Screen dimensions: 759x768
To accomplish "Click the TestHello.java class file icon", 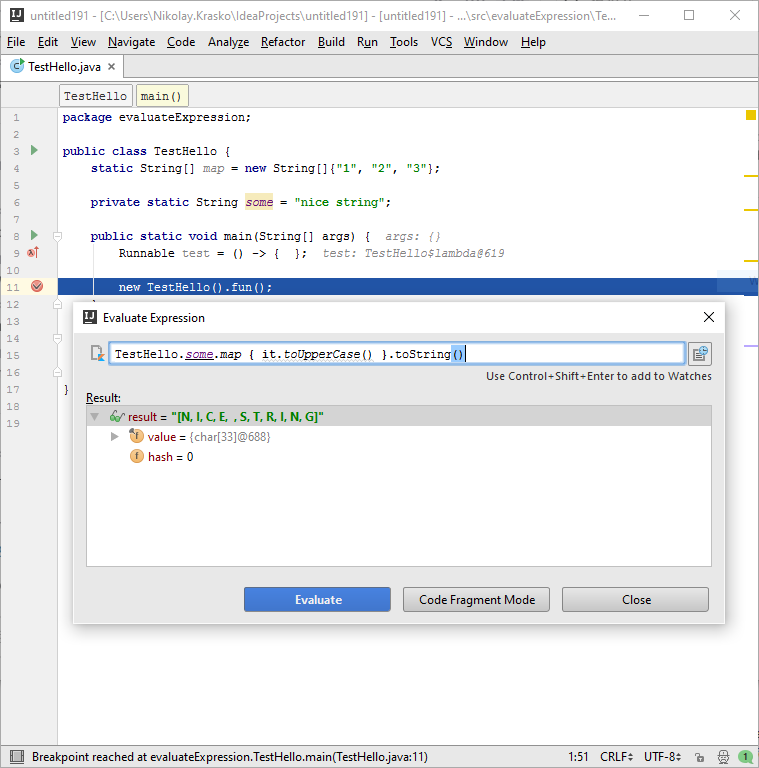I will click(17, 66).
